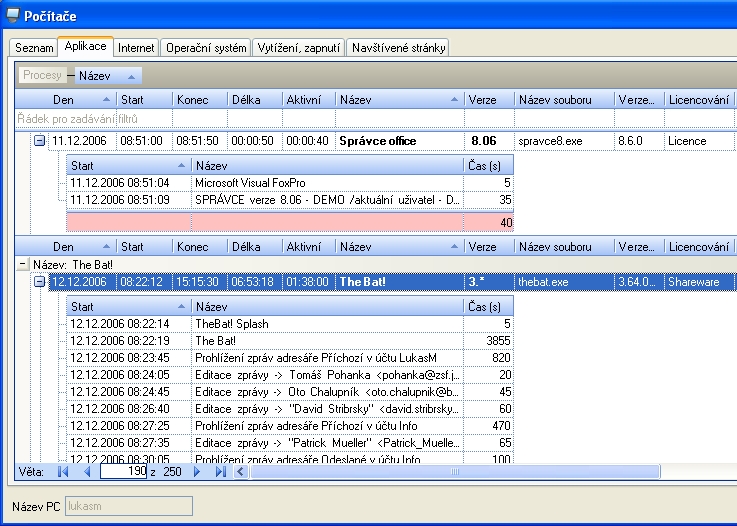The width and height of the screenshot is (737, 526).
Task: Select the Microsoft Visual FoxPro row
Action: (x=290, y=183)
